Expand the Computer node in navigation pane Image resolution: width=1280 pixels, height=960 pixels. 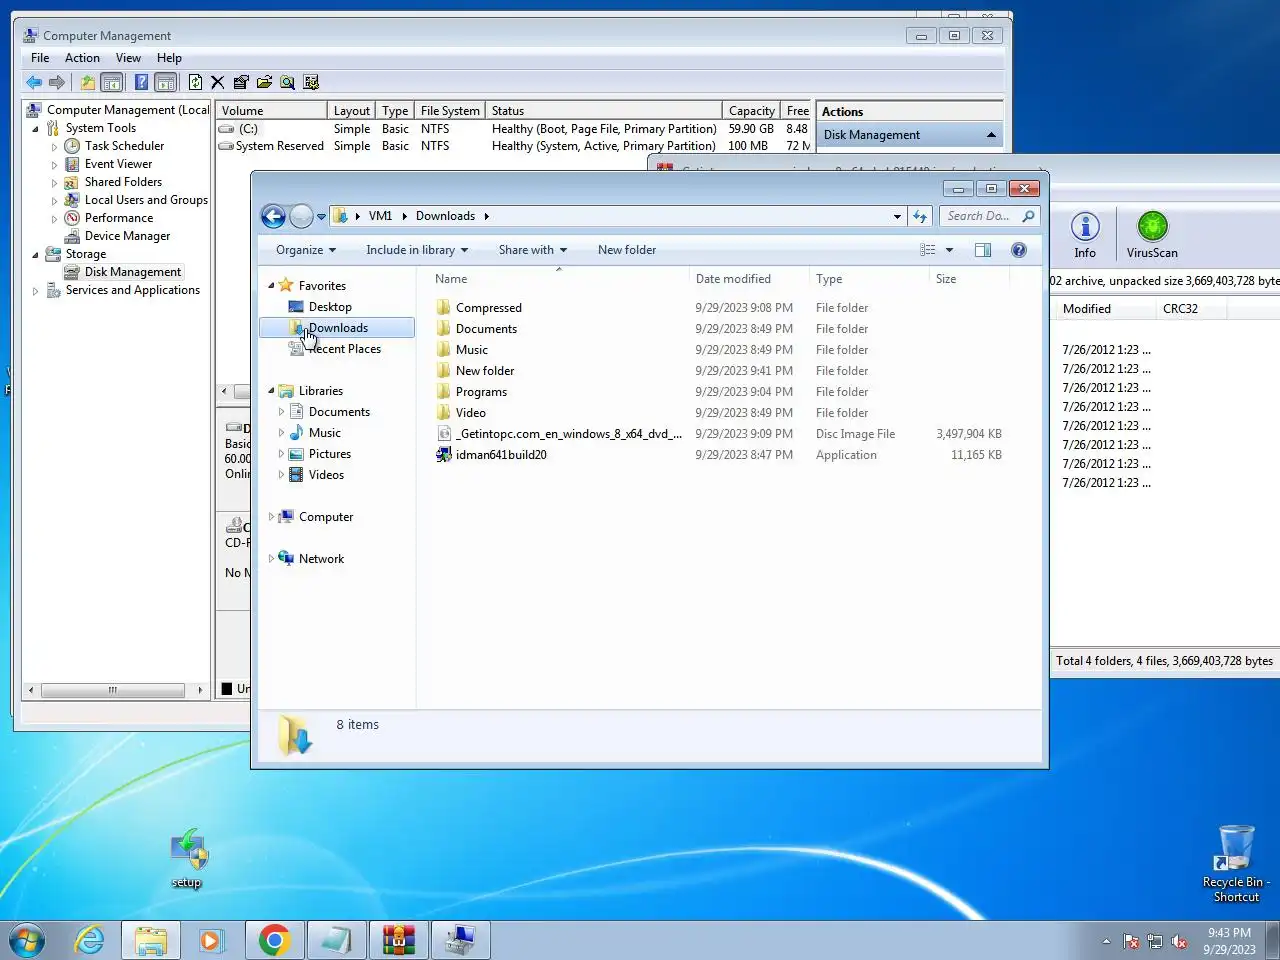pos(271,517)
